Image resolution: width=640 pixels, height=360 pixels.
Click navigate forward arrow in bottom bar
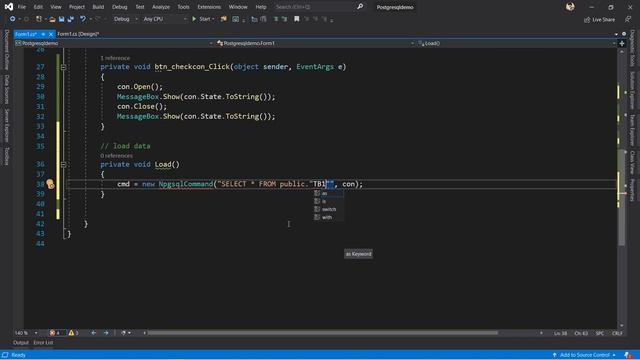(106, 333)
